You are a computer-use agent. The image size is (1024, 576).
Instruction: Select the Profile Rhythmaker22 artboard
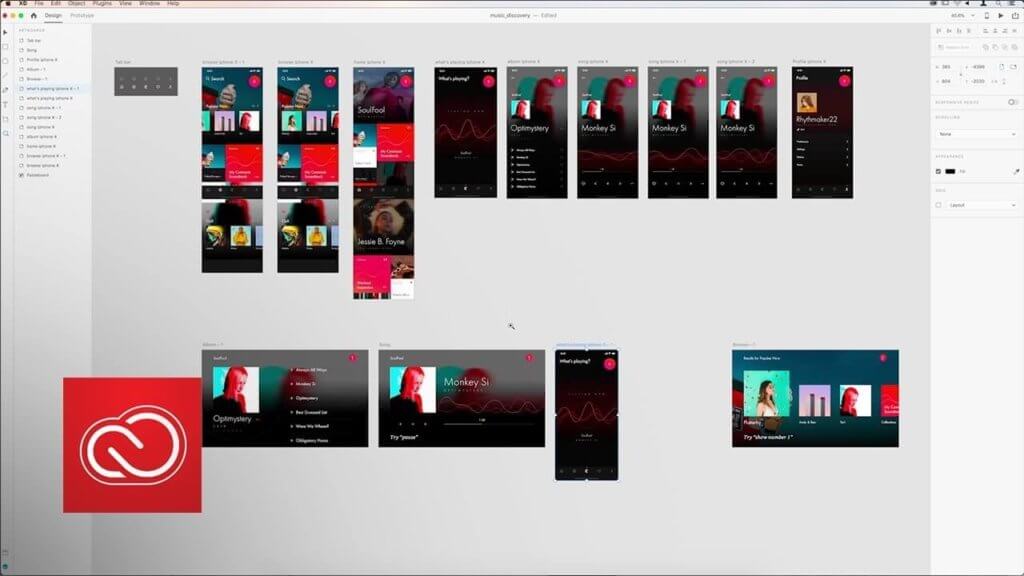[822, 133]
